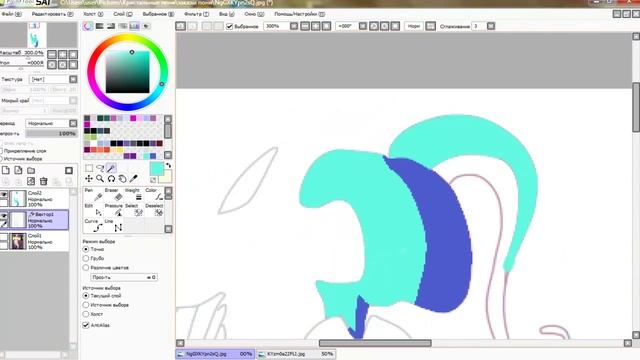Adjust the layer opacity 100% slider
This screenshot has height=360, width=640.
tap(51, 133)
